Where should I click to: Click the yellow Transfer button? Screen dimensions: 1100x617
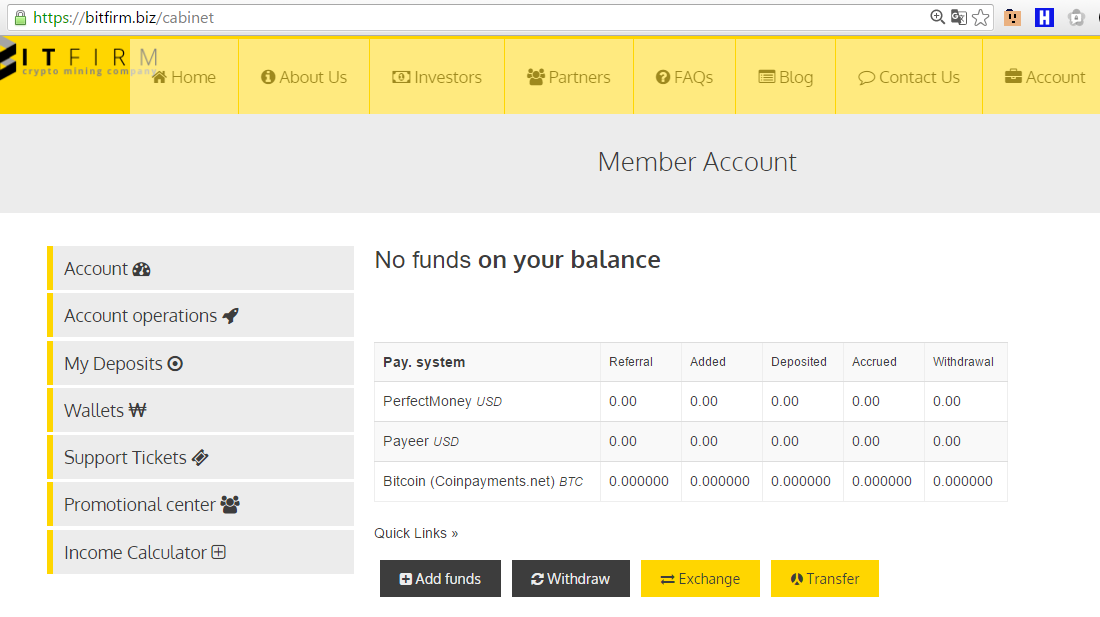(x=824, y=579)
